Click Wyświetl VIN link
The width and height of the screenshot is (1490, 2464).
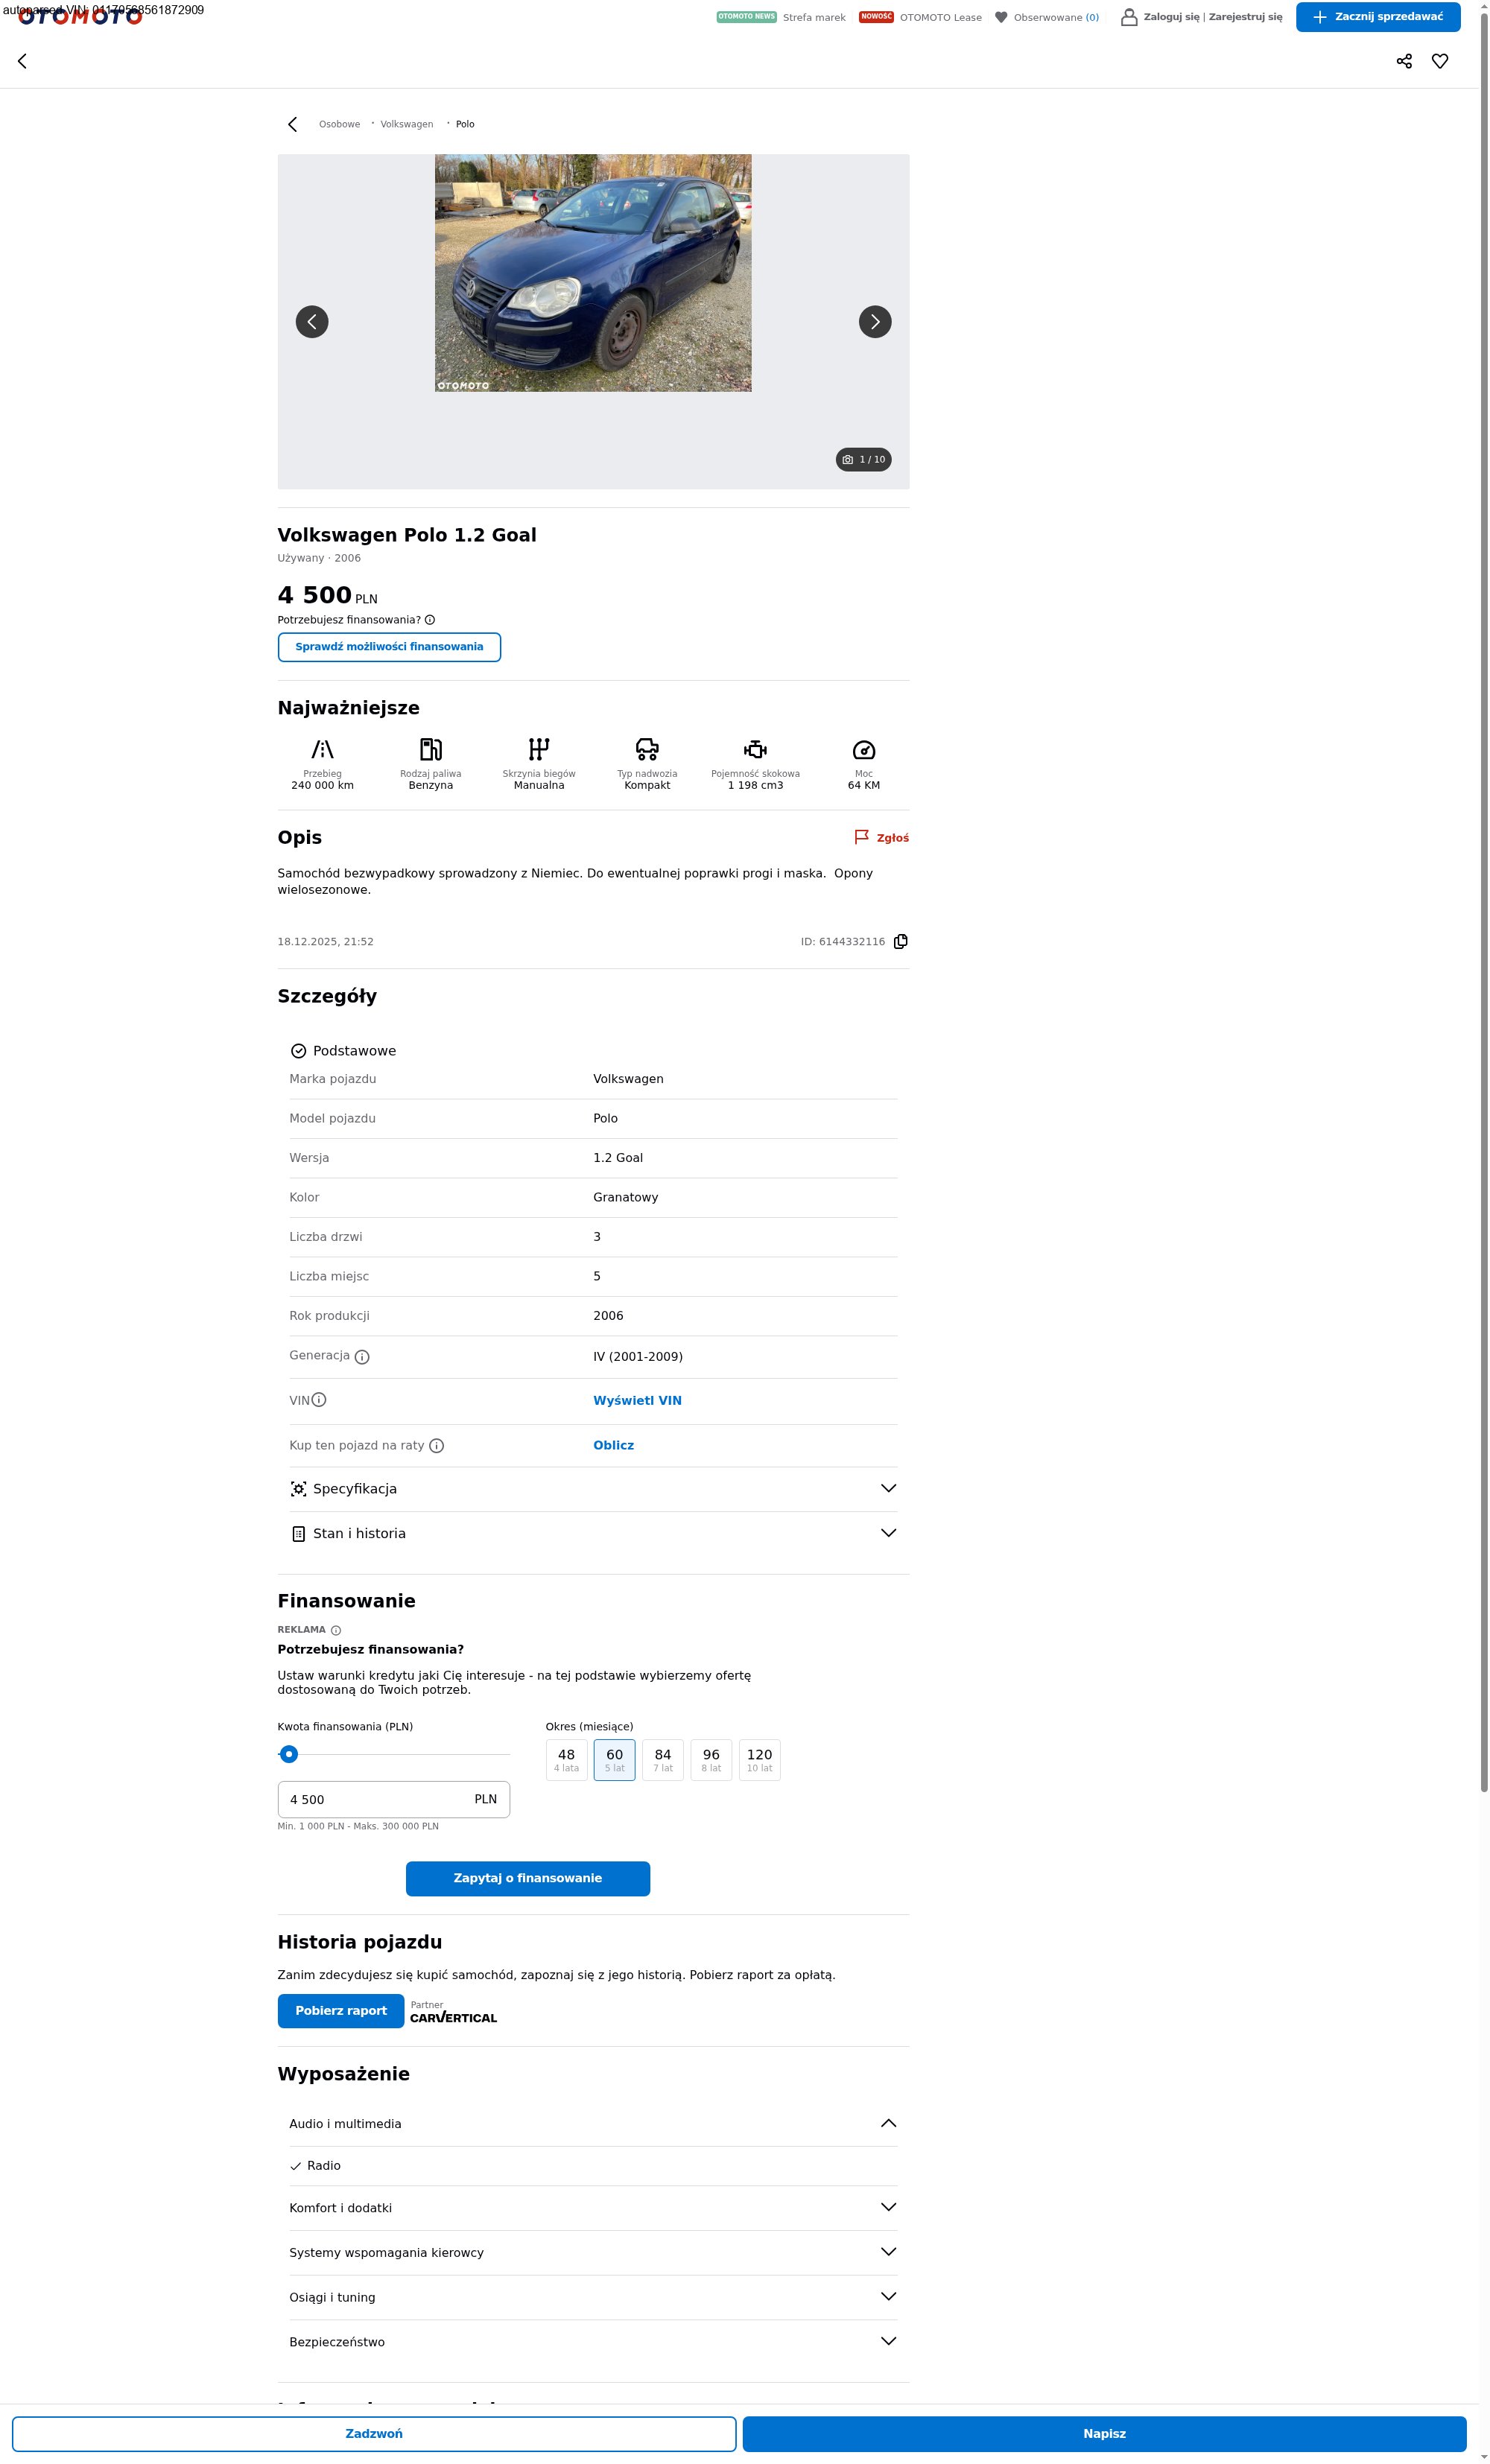(x=637, y=1400)
